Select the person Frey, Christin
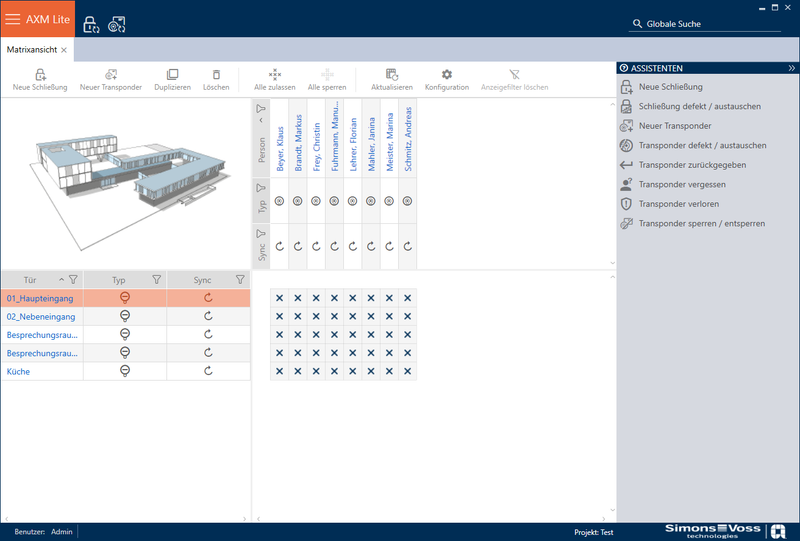 click(316, 146)
